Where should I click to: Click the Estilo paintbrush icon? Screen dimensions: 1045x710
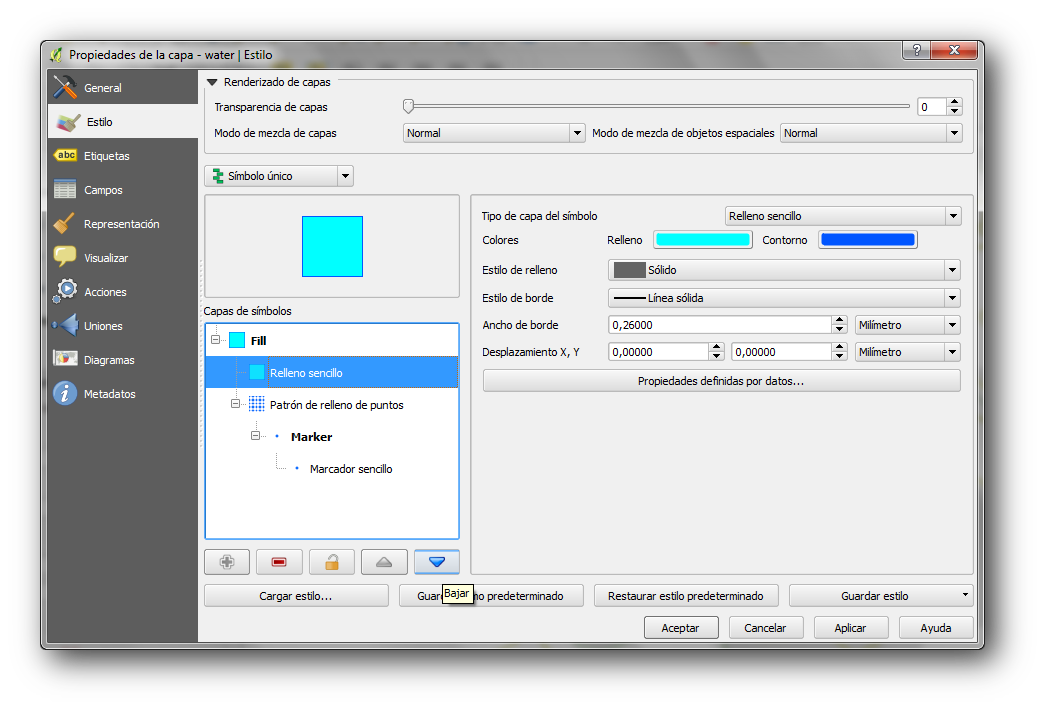[x=68, y=122]
